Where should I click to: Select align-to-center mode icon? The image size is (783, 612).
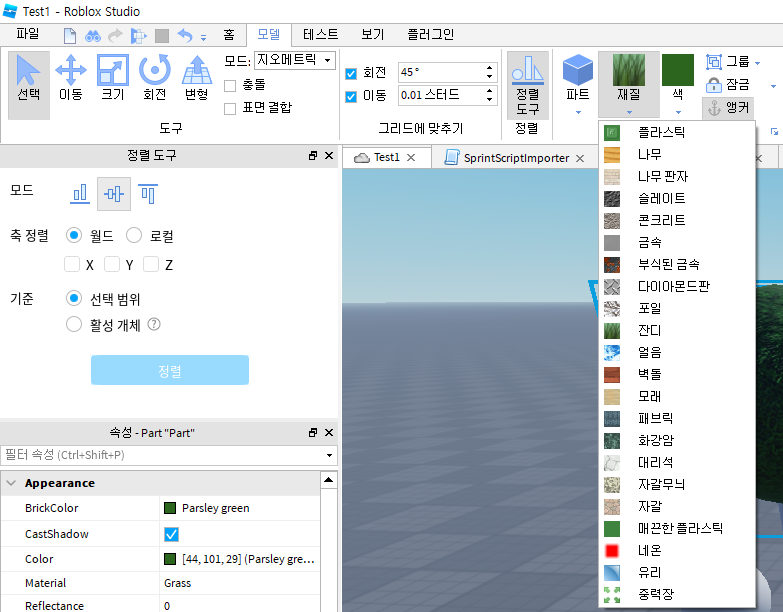click(114, 194)
